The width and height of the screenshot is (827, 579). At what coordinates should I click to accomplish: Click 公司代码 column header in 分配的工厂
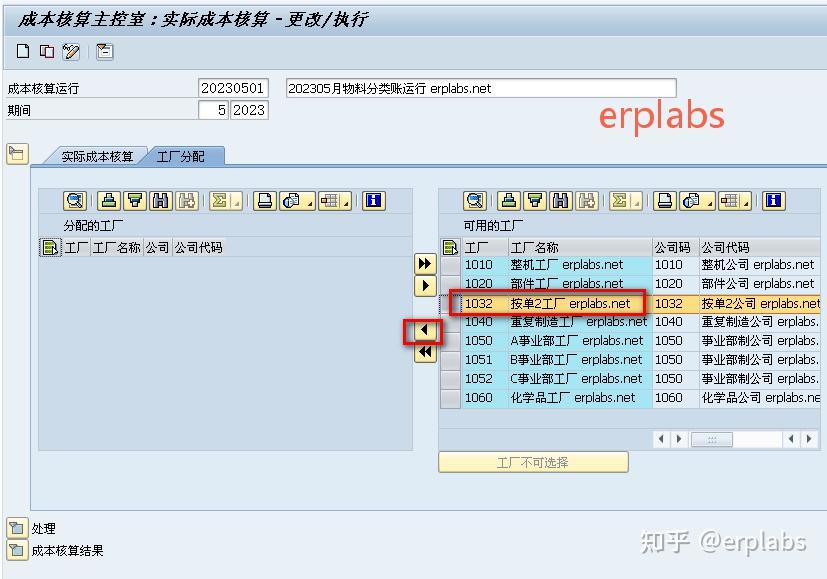(198, 247)
